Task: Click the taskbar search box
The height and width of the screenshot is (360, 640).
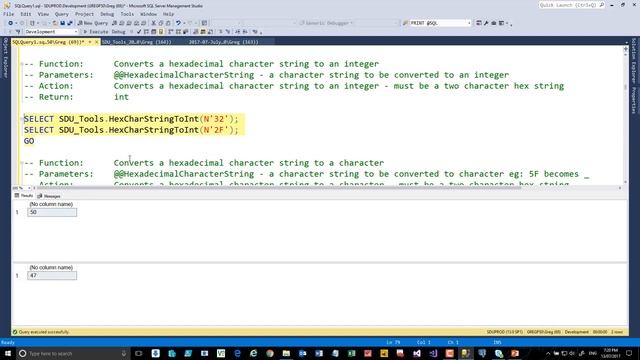Action: [x=73, y=353]
